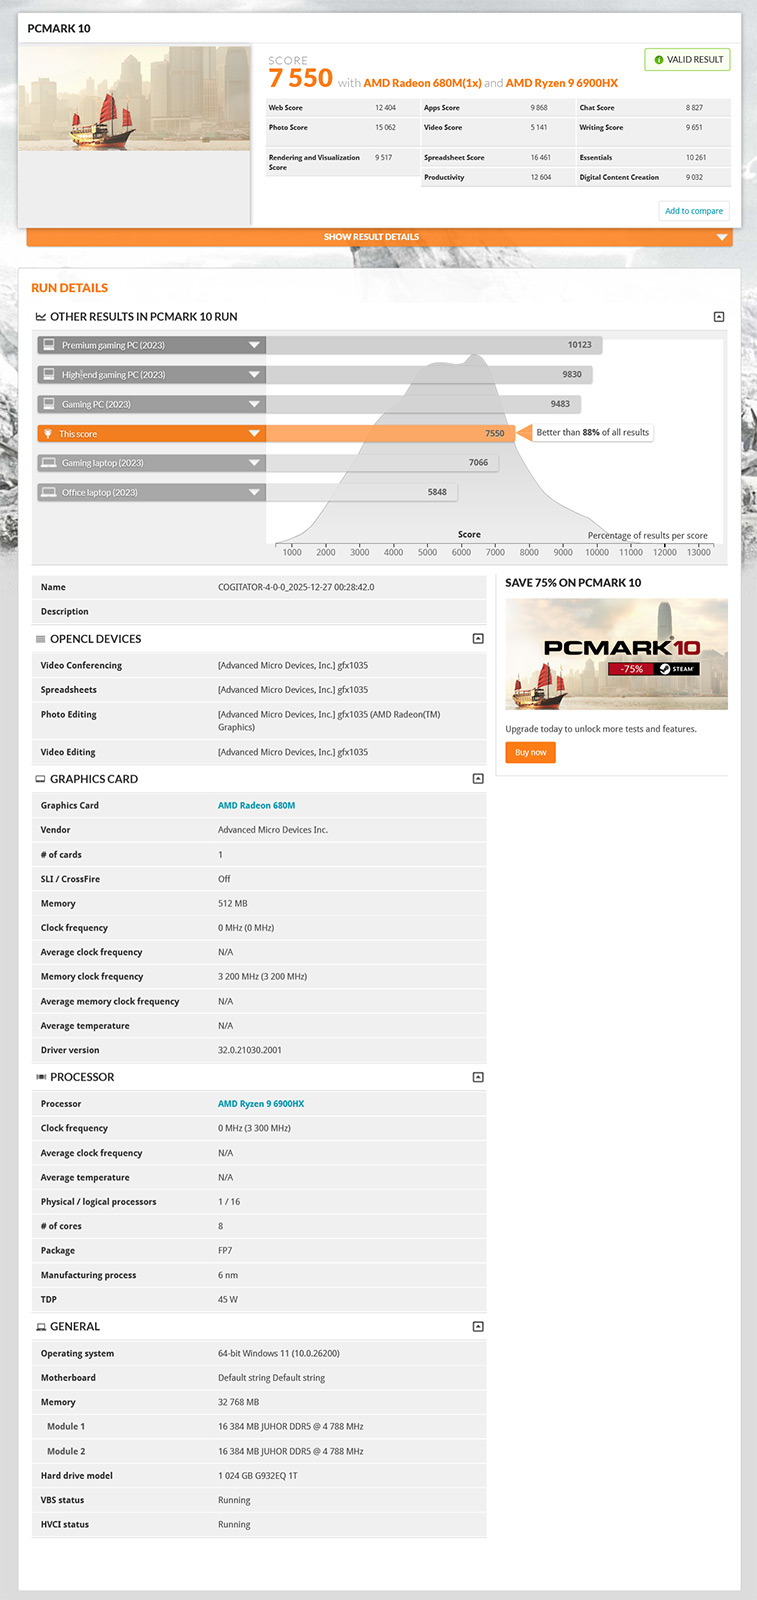
Task: Collapse the Processor section icon
Action: 478,1077
